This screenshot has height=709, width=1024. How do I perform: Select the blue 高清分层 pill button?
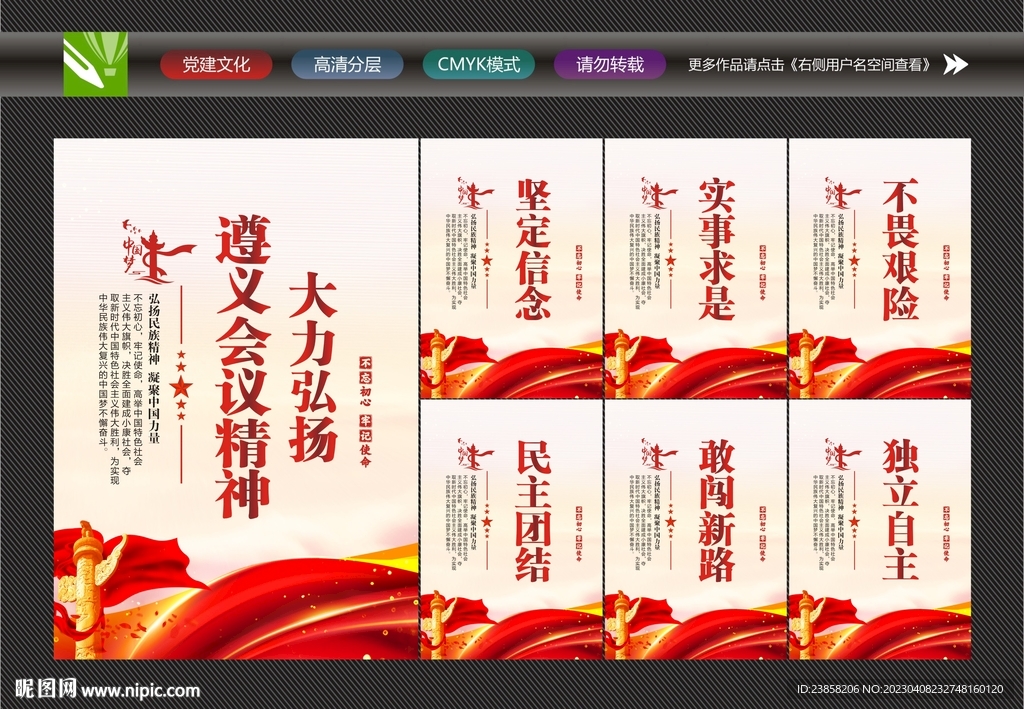pos(347,65)
